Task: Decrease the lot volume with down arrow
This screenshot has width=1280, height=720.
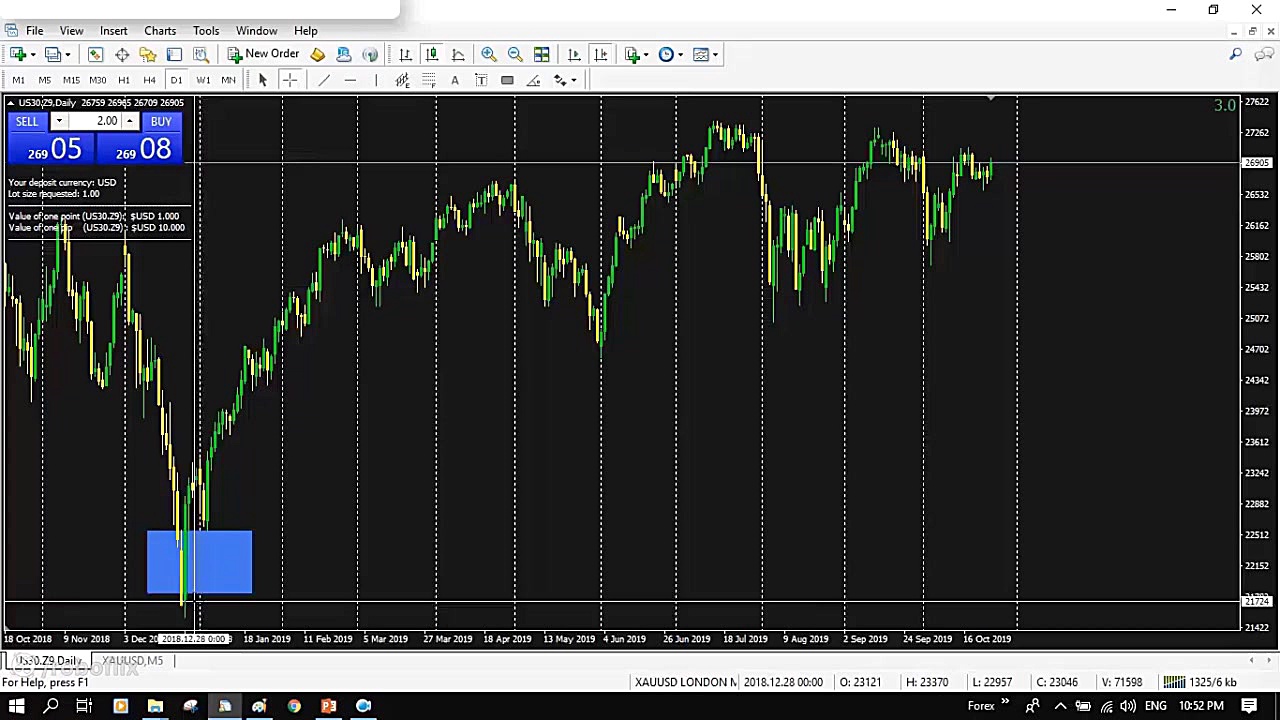Action: [x=59, y=122]
